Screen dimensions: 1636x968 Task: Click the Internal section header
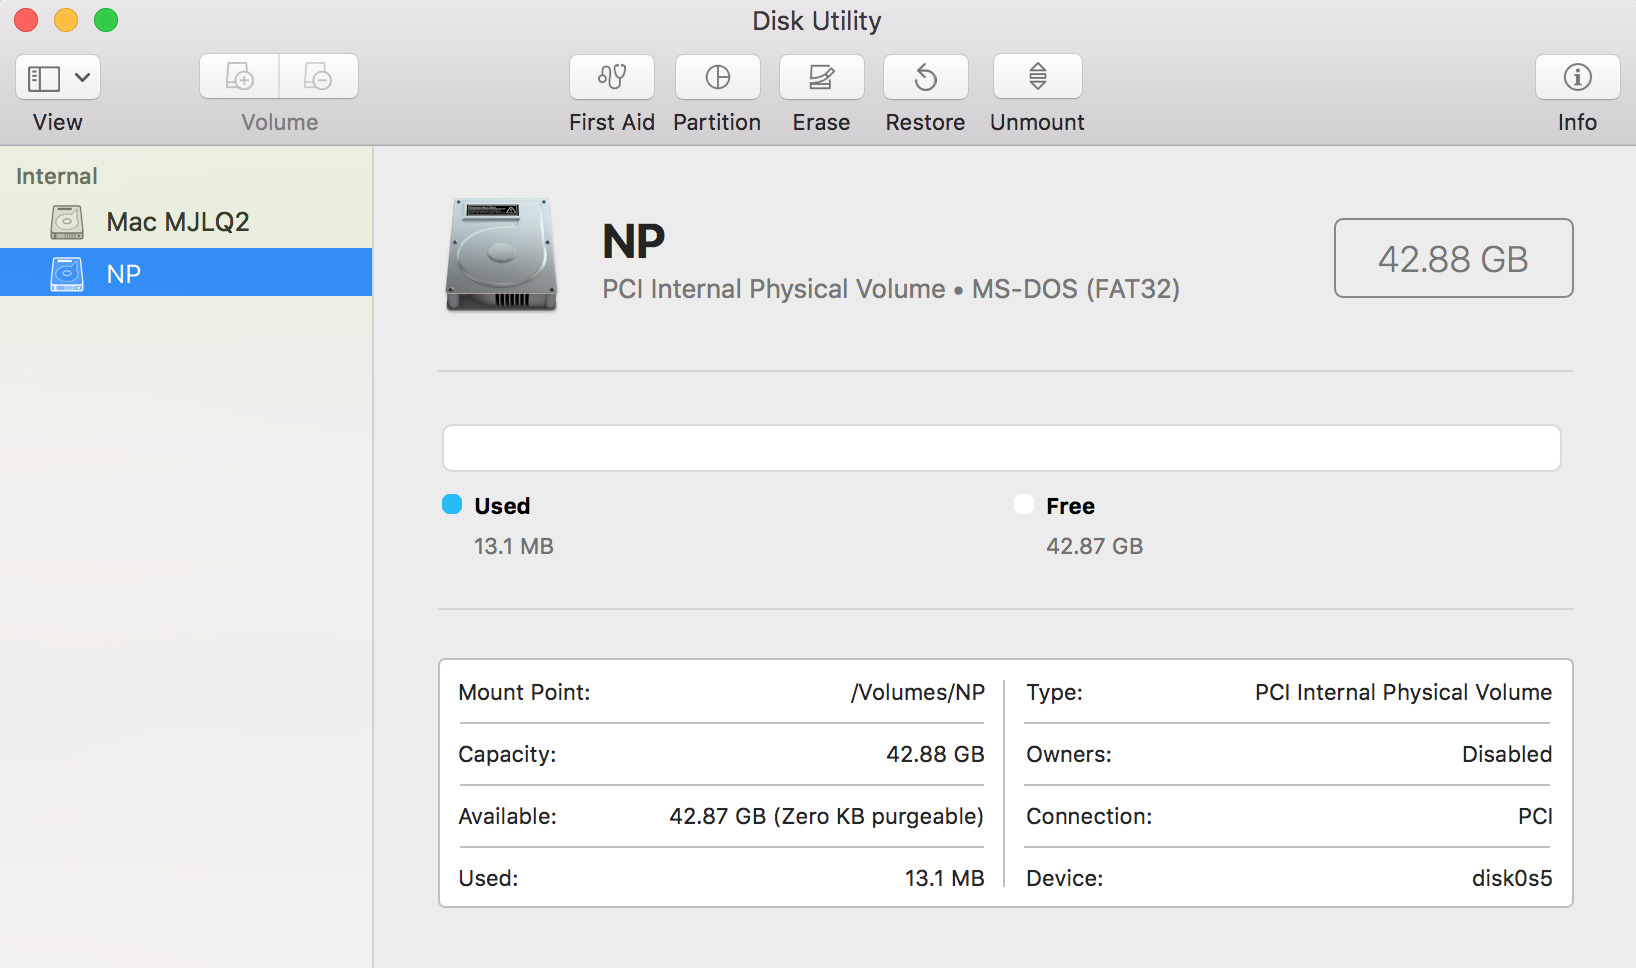pyautogui.click(x=57, y=176)
